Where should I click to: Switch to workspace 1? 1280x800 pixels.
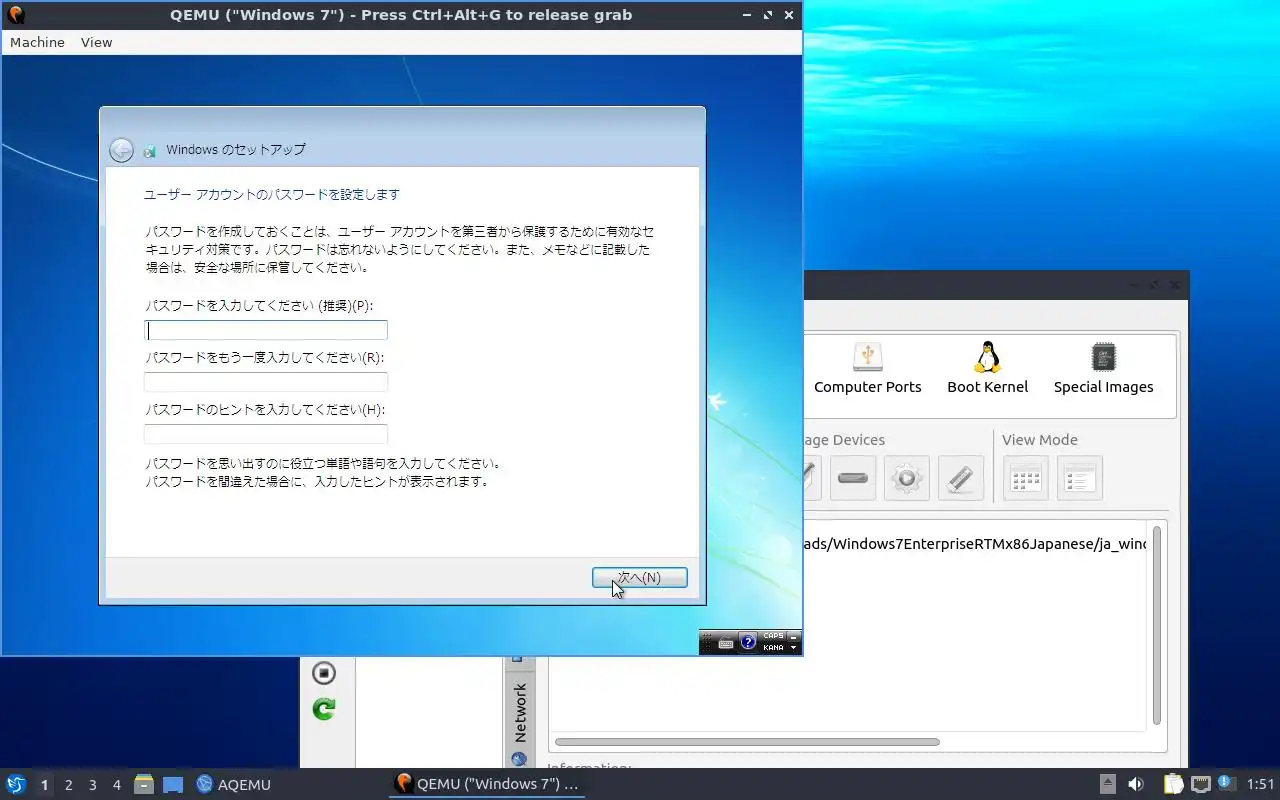44,785
